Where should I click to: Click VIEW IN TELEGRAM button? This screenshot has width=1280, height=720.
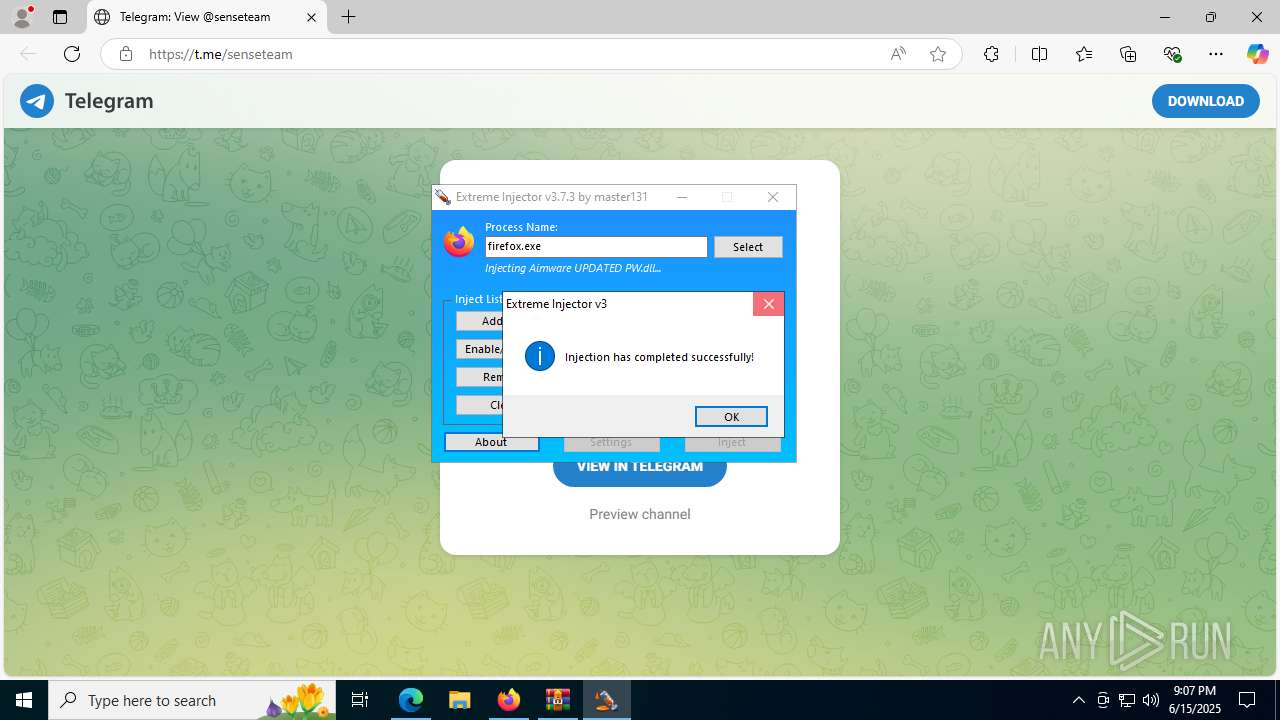point(640,469)
